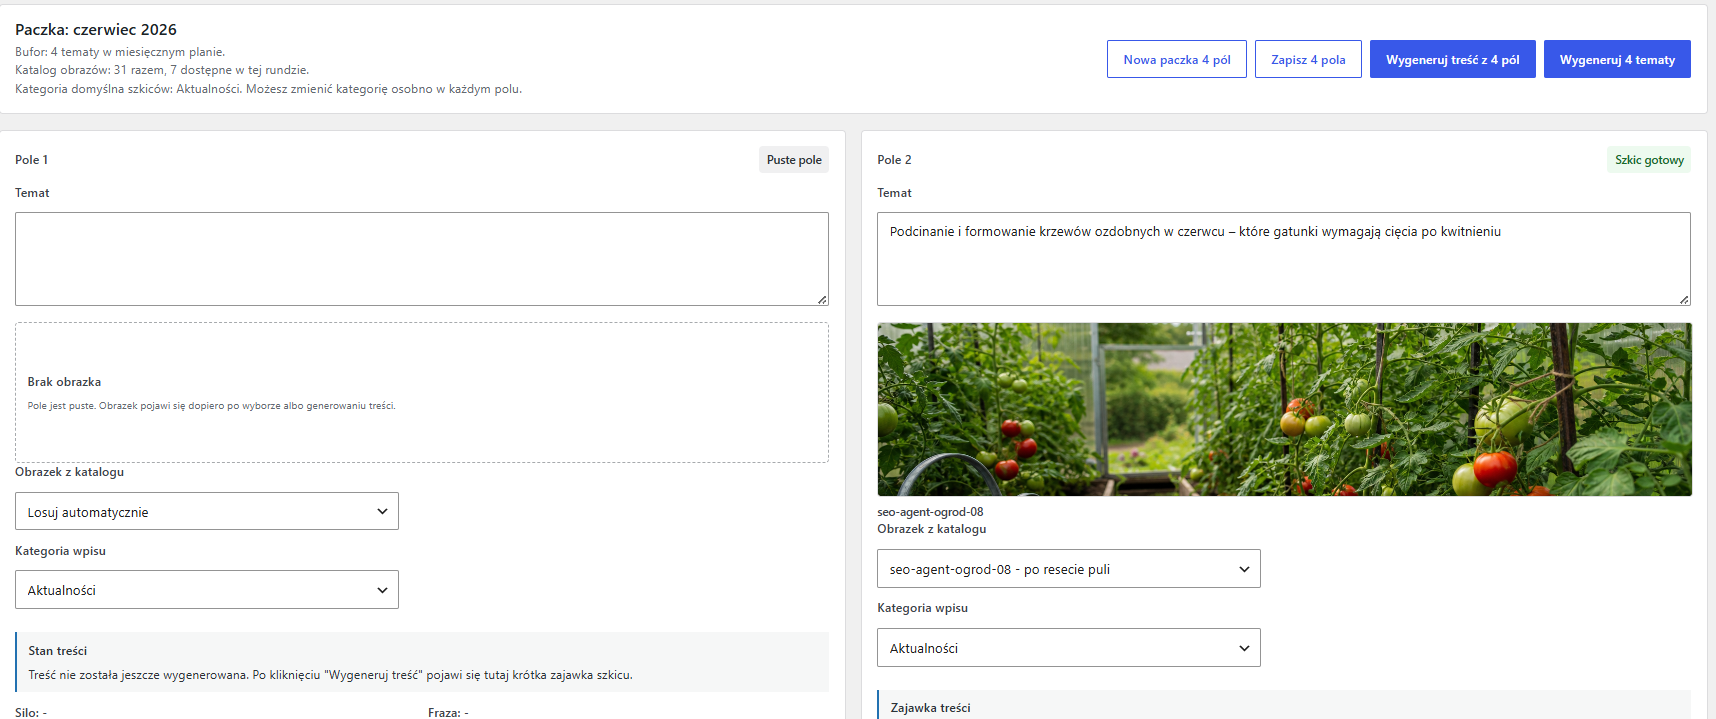Click the tomato greenhouse image in Pole 2
This screenshot has width=1716, height=719.
[1284, 409]
